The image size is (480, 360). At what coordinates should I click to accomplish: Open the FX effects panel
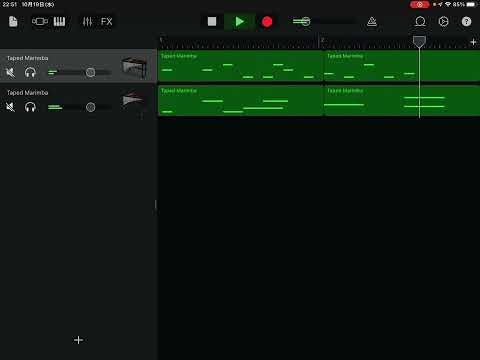click(106, 22)
